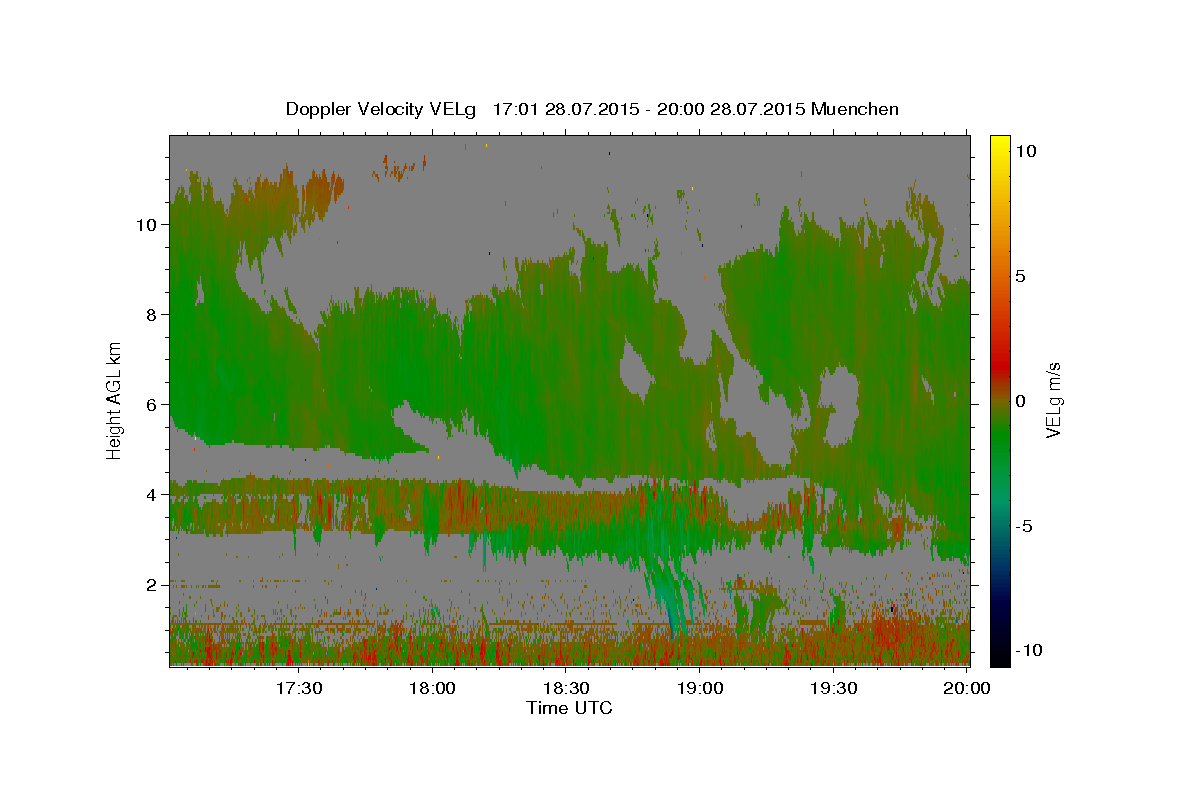The height and width of the screenshot is (800, 1200).
Task: Click the 'Height AGL km' axis label
Action: pyautogui.click(x=114, y=400)
